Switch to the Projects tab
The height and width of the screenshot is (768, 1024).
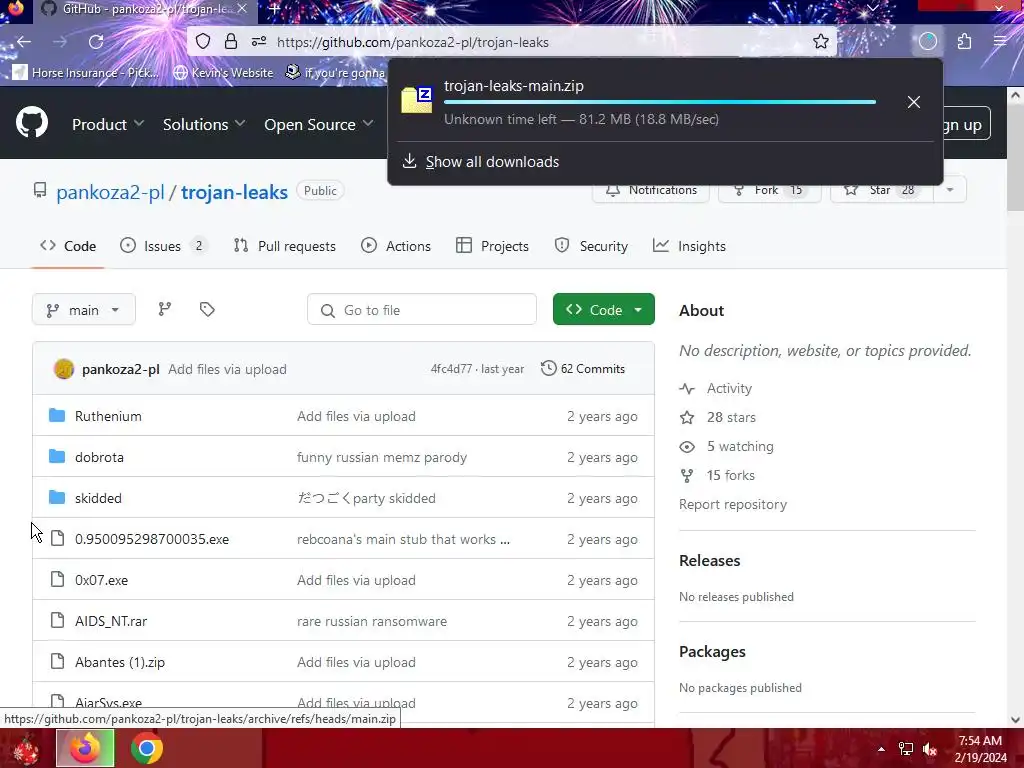coord(492,246)
